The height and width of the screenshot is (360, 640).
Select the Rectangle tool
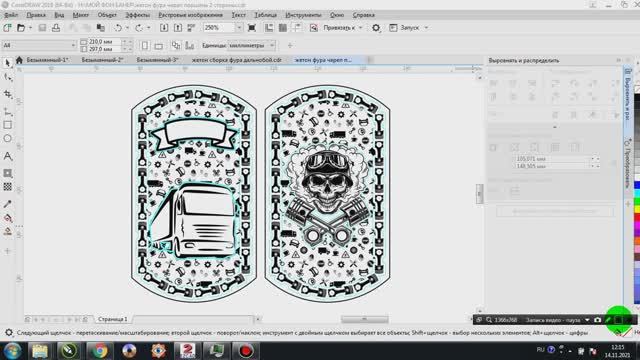7,125
